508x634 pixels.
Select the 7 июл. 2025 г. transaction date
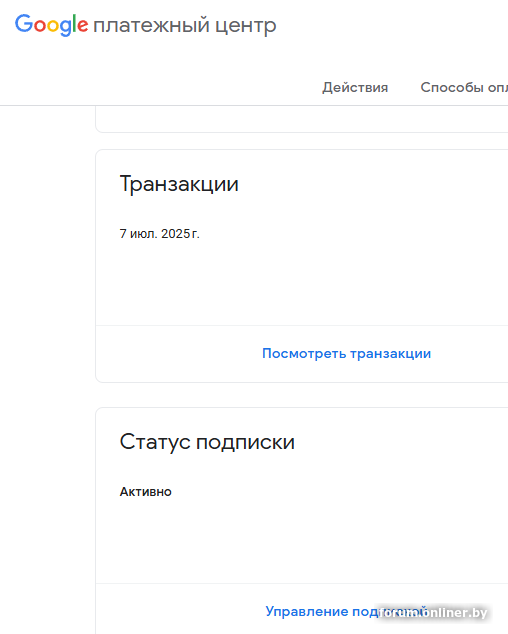(160, 234)
